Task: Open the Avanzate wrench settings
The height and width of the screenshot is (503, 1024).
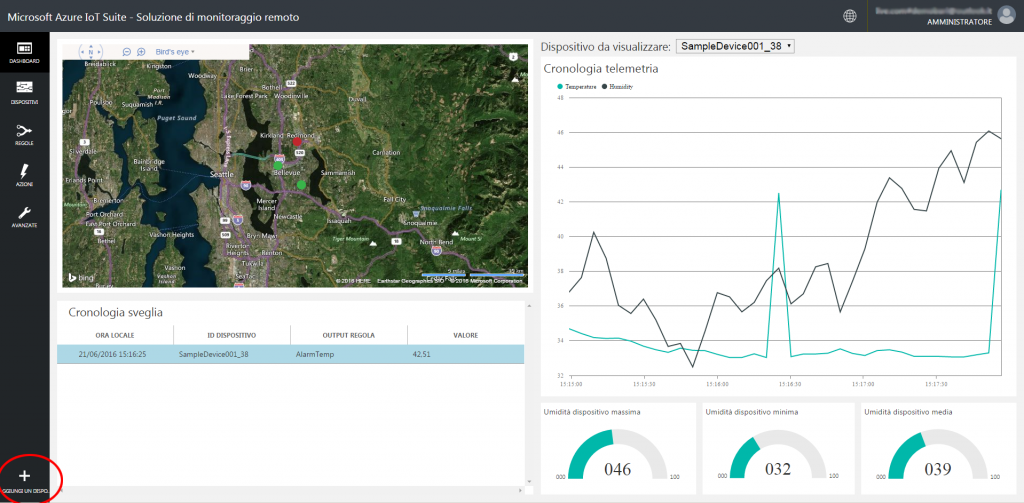Action: pos(24,216)
